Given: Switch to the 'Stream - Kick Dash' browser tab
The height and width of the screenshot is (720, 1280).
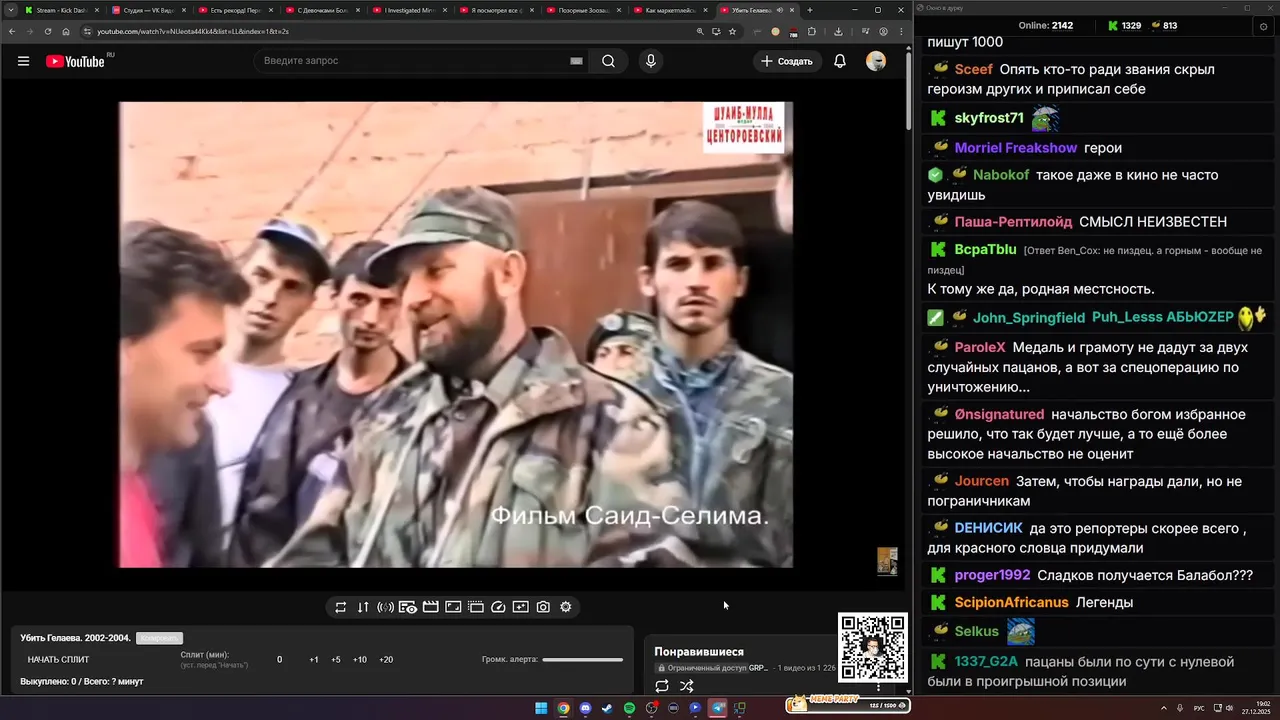Looking at the screenshot, I should point(61,10).
